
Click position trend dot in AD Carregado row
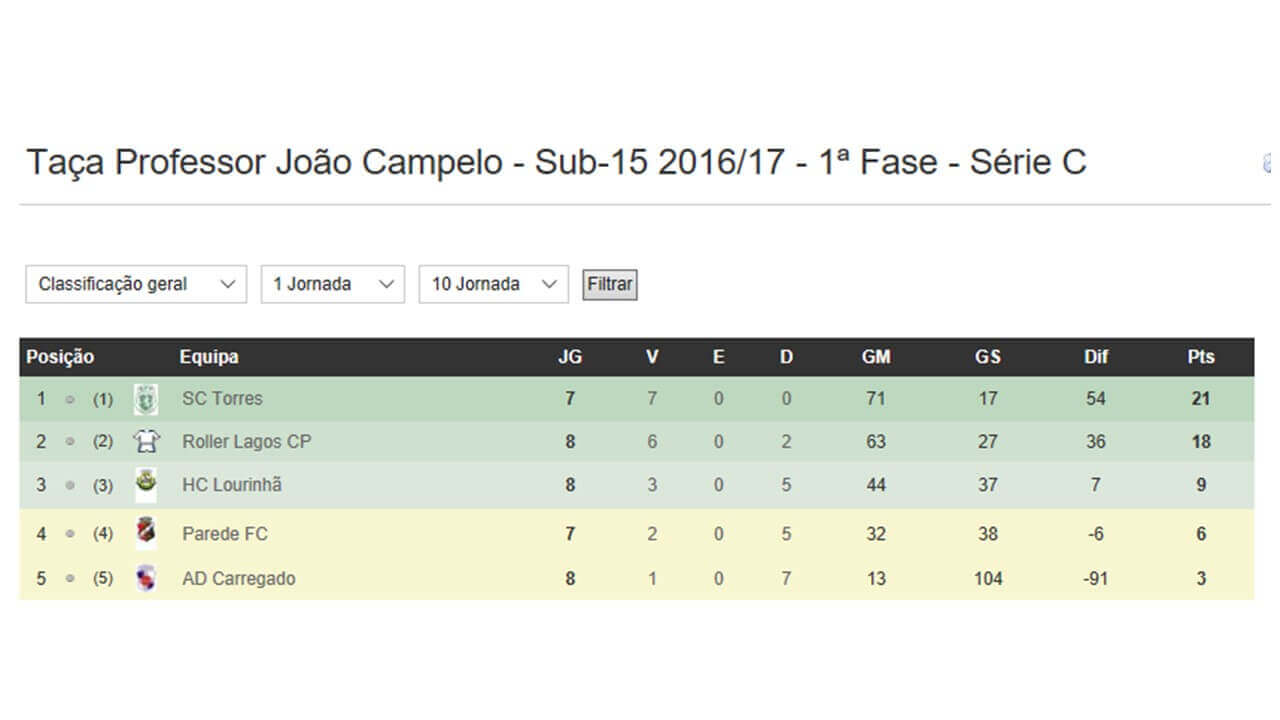(70, 578)
